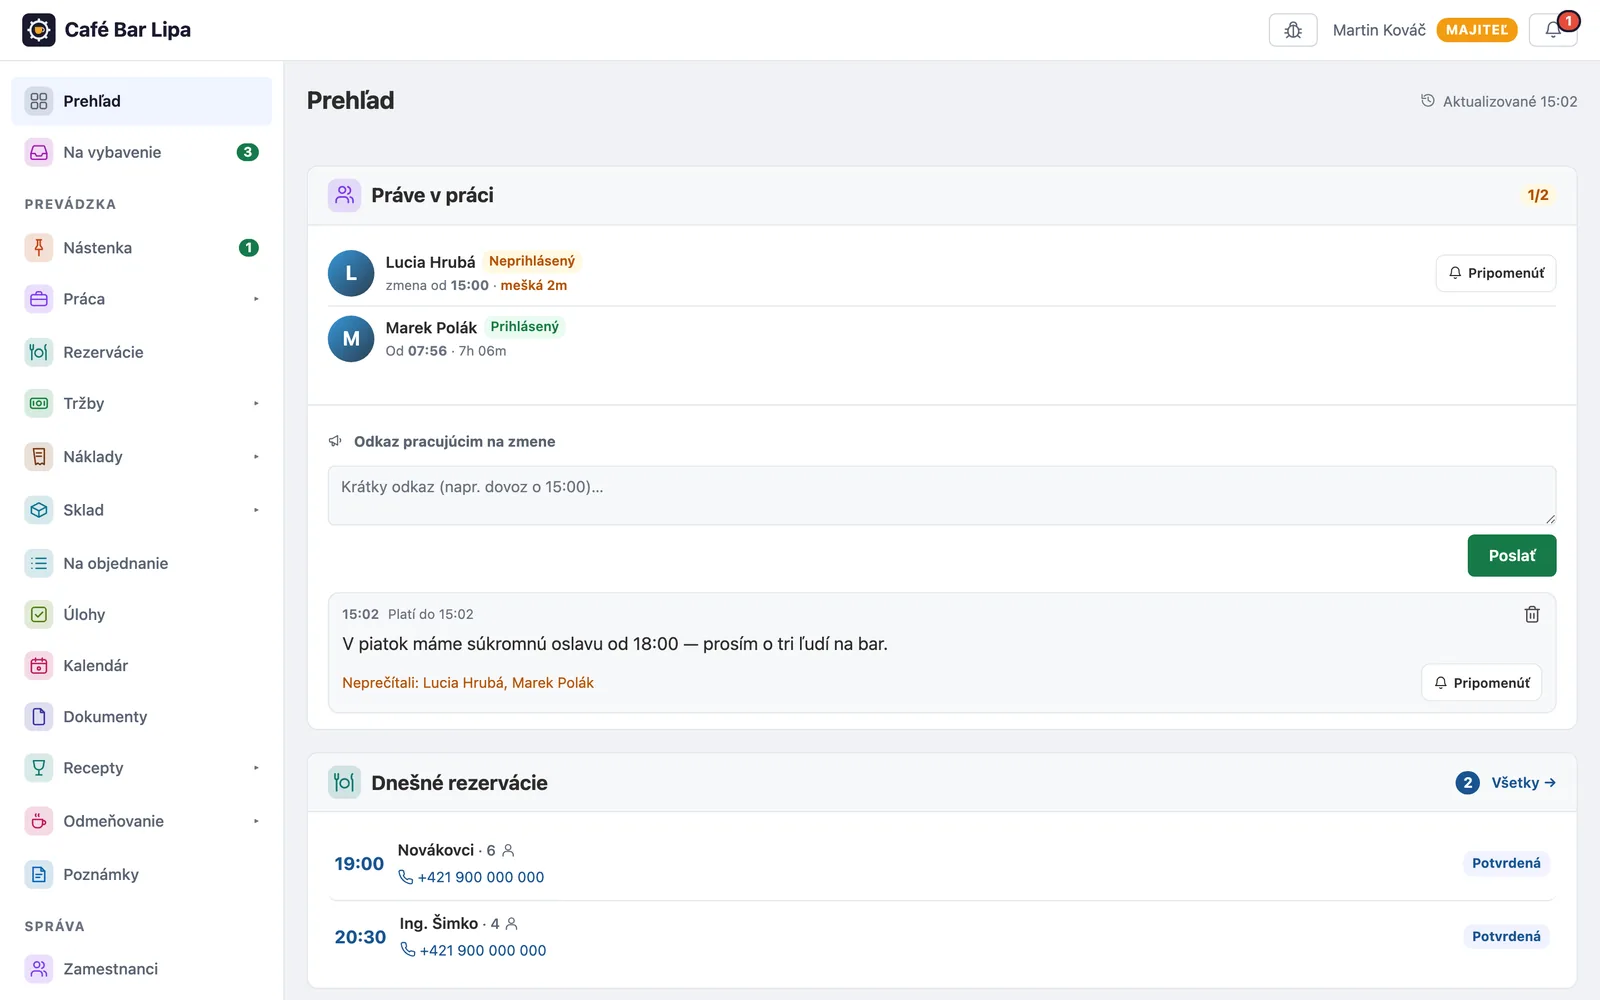The width and height of the screenshot is (1600, 1000).
Task: Click the Poznámky note icon
Action: (39, 874)
